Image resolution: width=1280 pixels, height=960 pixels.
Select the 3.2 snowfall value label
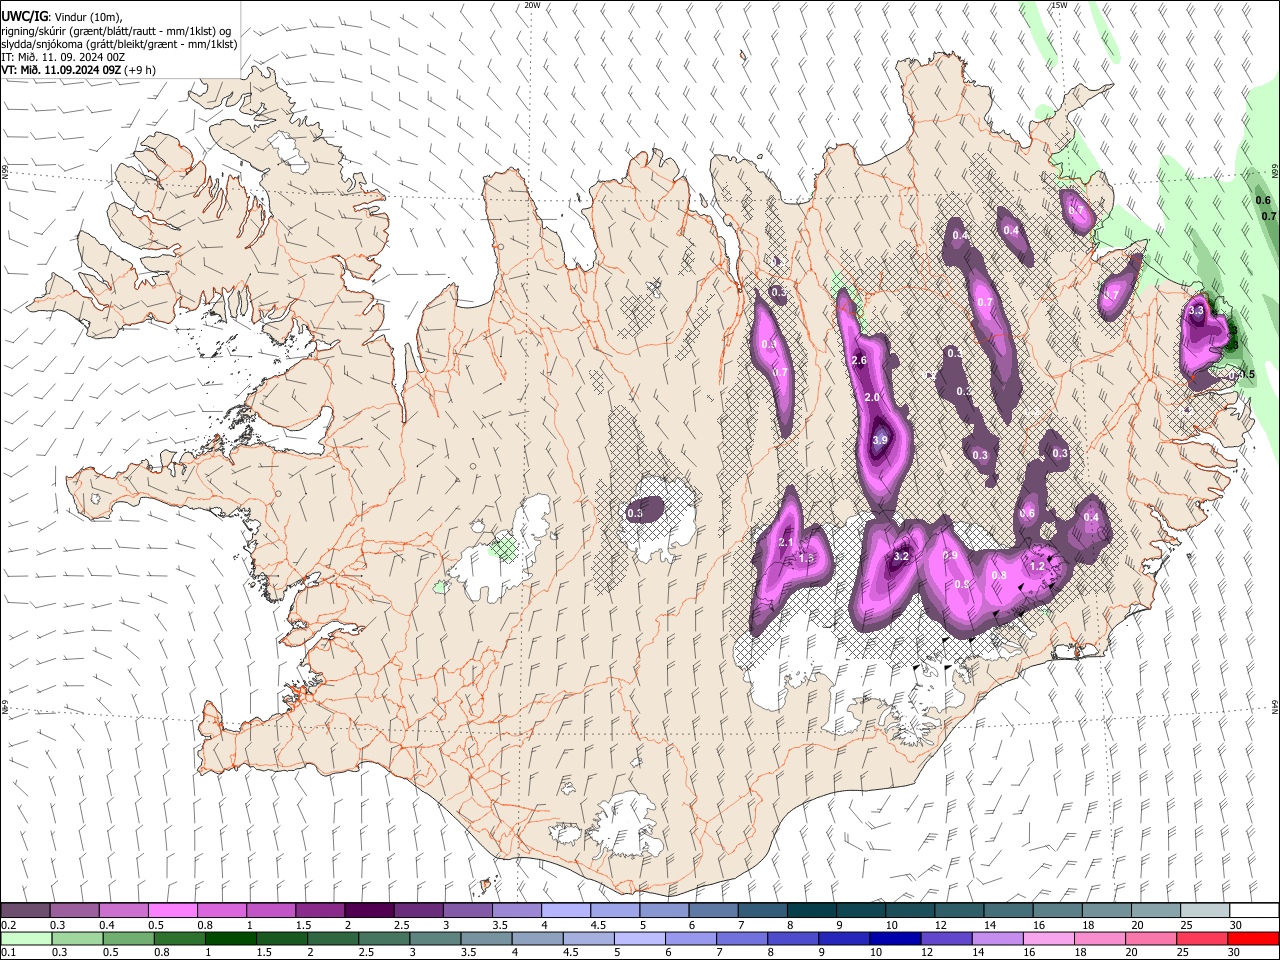click(x=900, y=556)
